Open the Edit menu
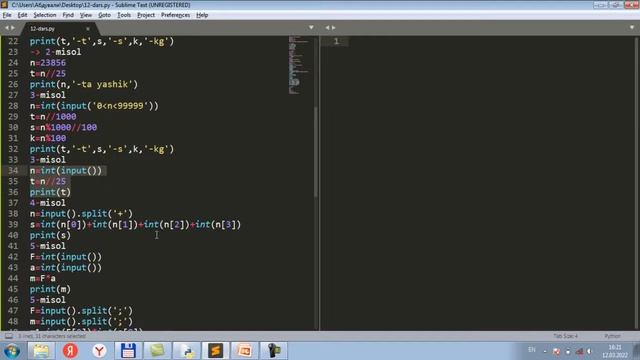Screen dimensions: 640x360 coord(22,15)
